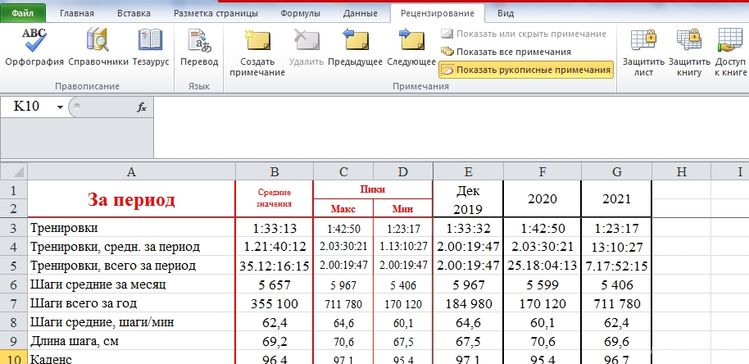Open the Name Box dropdown arrow

coord(60,107)
